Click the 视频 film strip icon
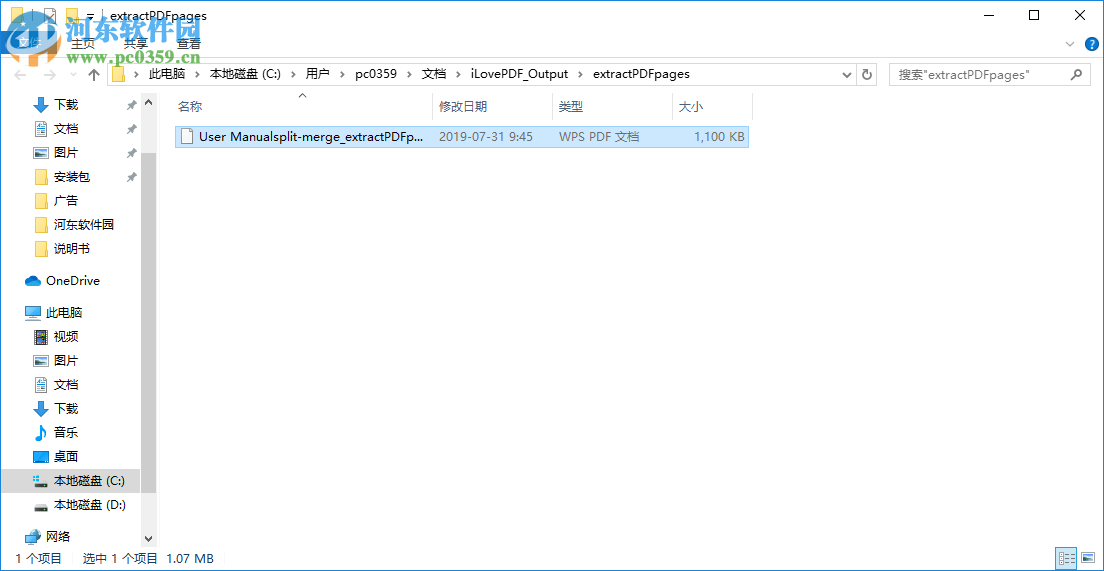 point(41,337)
